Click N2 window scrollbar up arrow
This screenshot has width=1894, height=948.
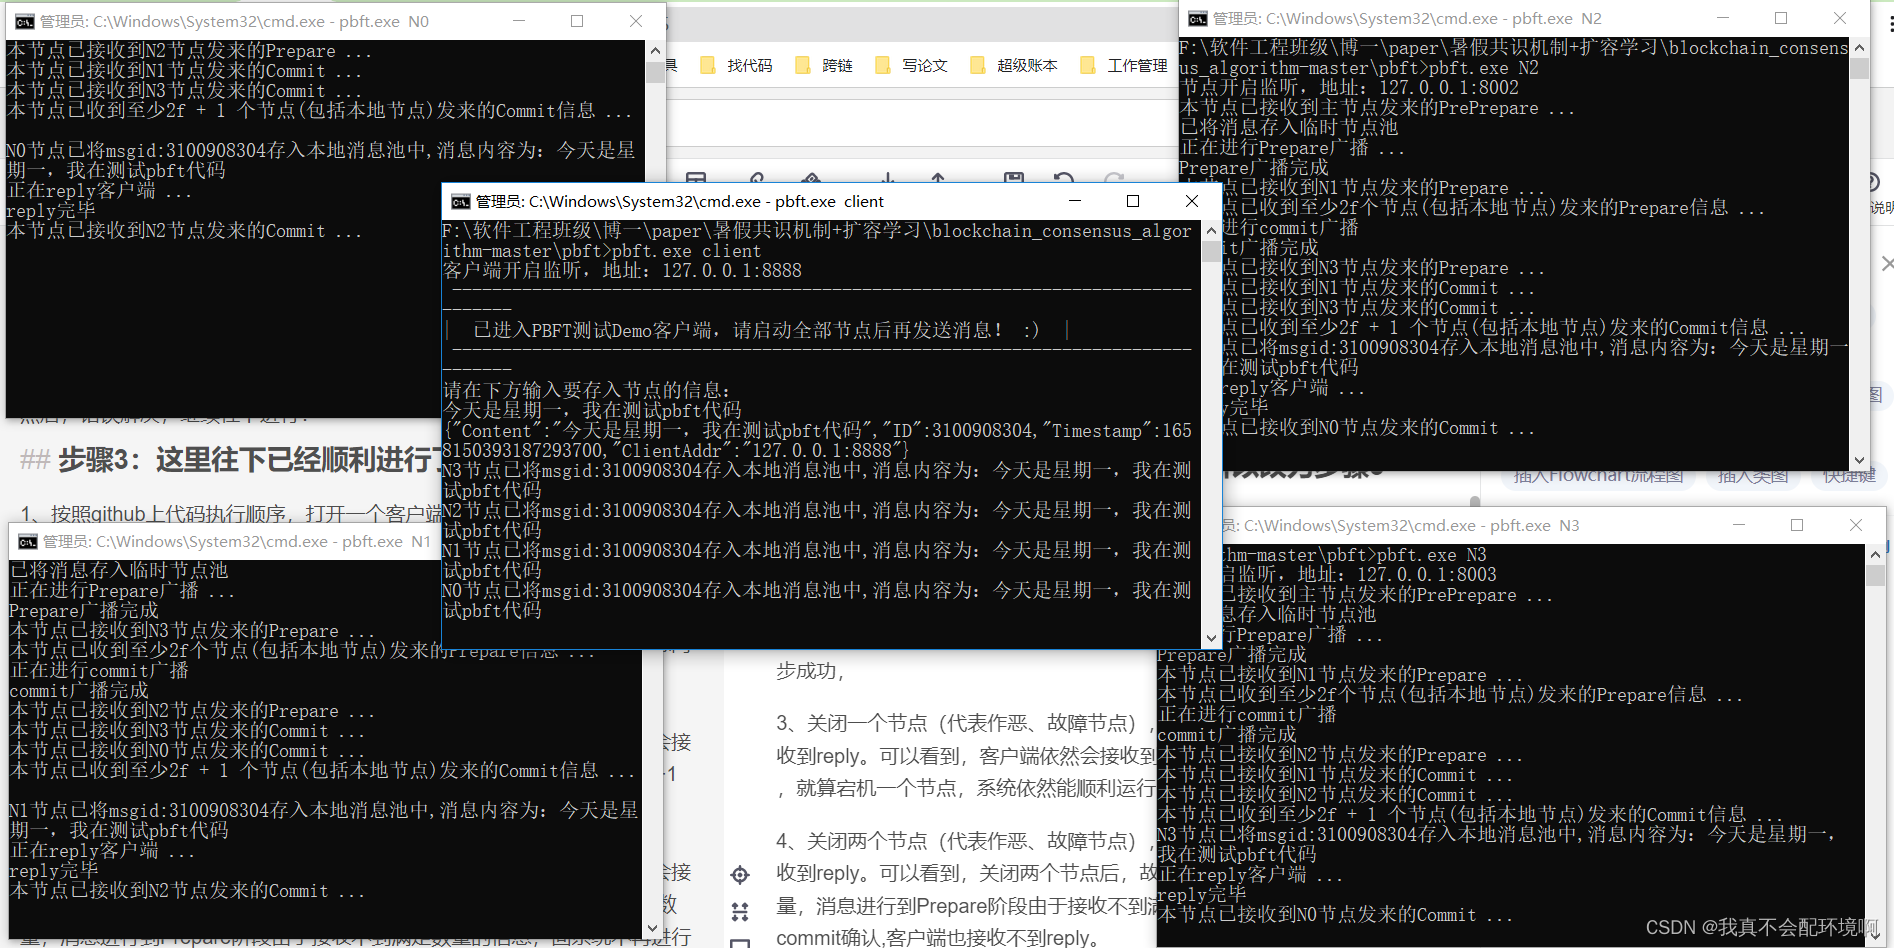click(1859, 48)
